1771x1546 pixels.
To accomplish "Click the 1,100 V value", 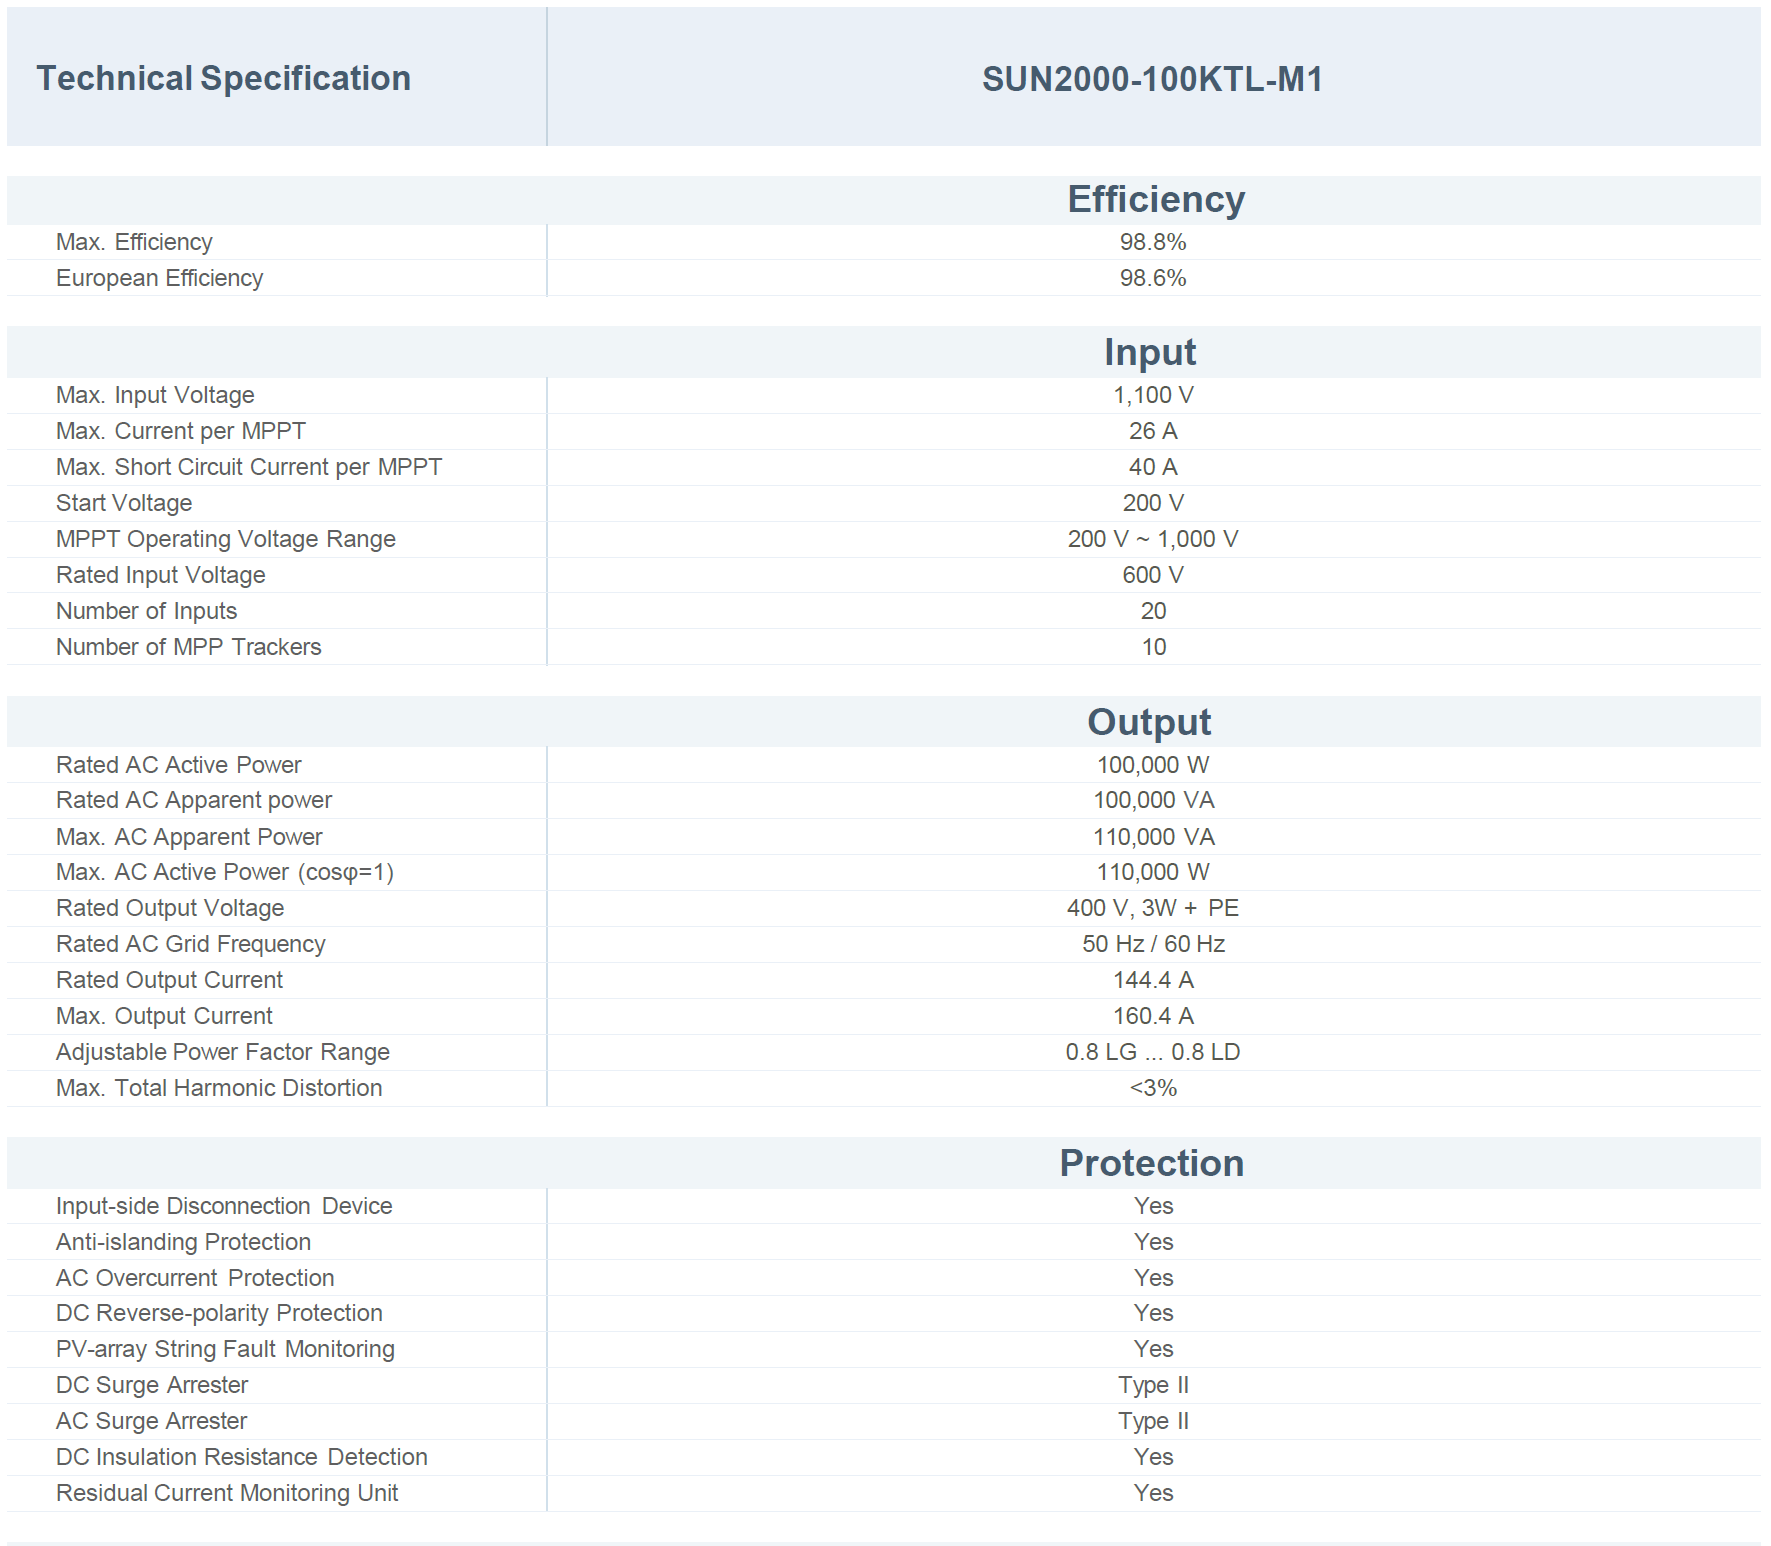I will pyautogui.click(x=1153, y=395).
